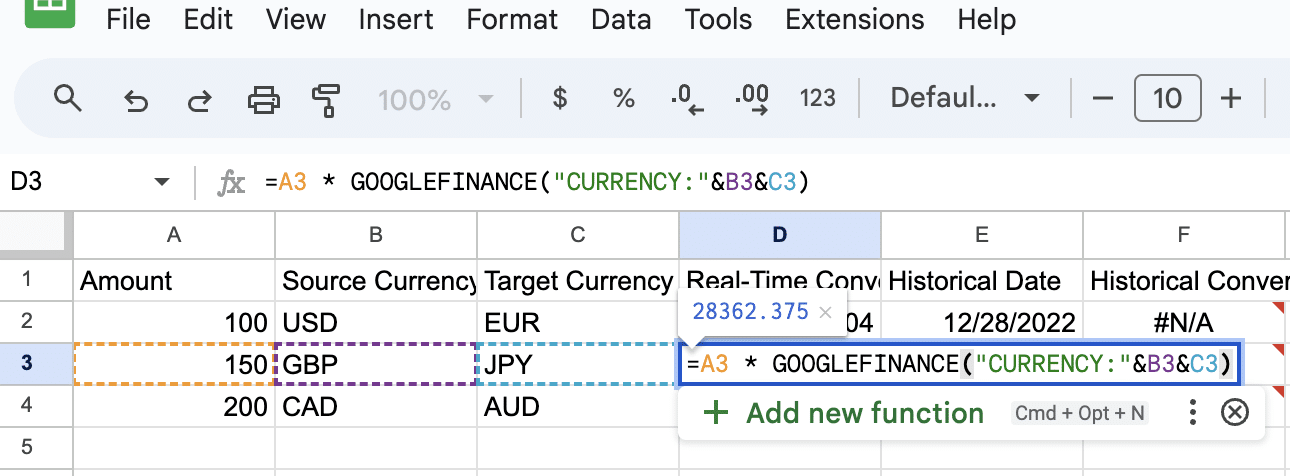Click cell containing CAD
Viewport: 1290px width, 476px height.
click(376, 407)
